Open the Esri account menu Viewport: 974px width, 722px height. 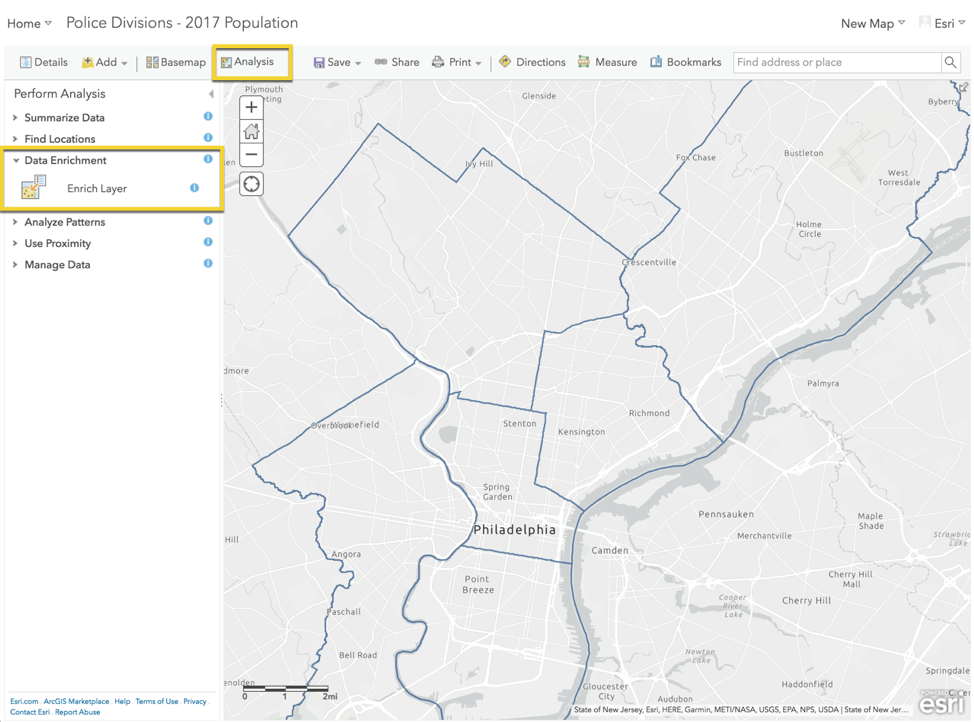(942, 24)
